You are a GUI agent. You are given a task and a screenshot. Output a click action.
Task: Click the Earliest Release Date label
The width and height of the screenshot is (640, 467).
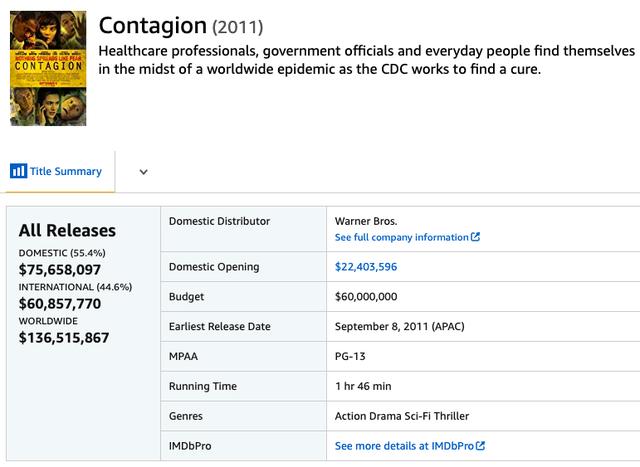[220, 327]
